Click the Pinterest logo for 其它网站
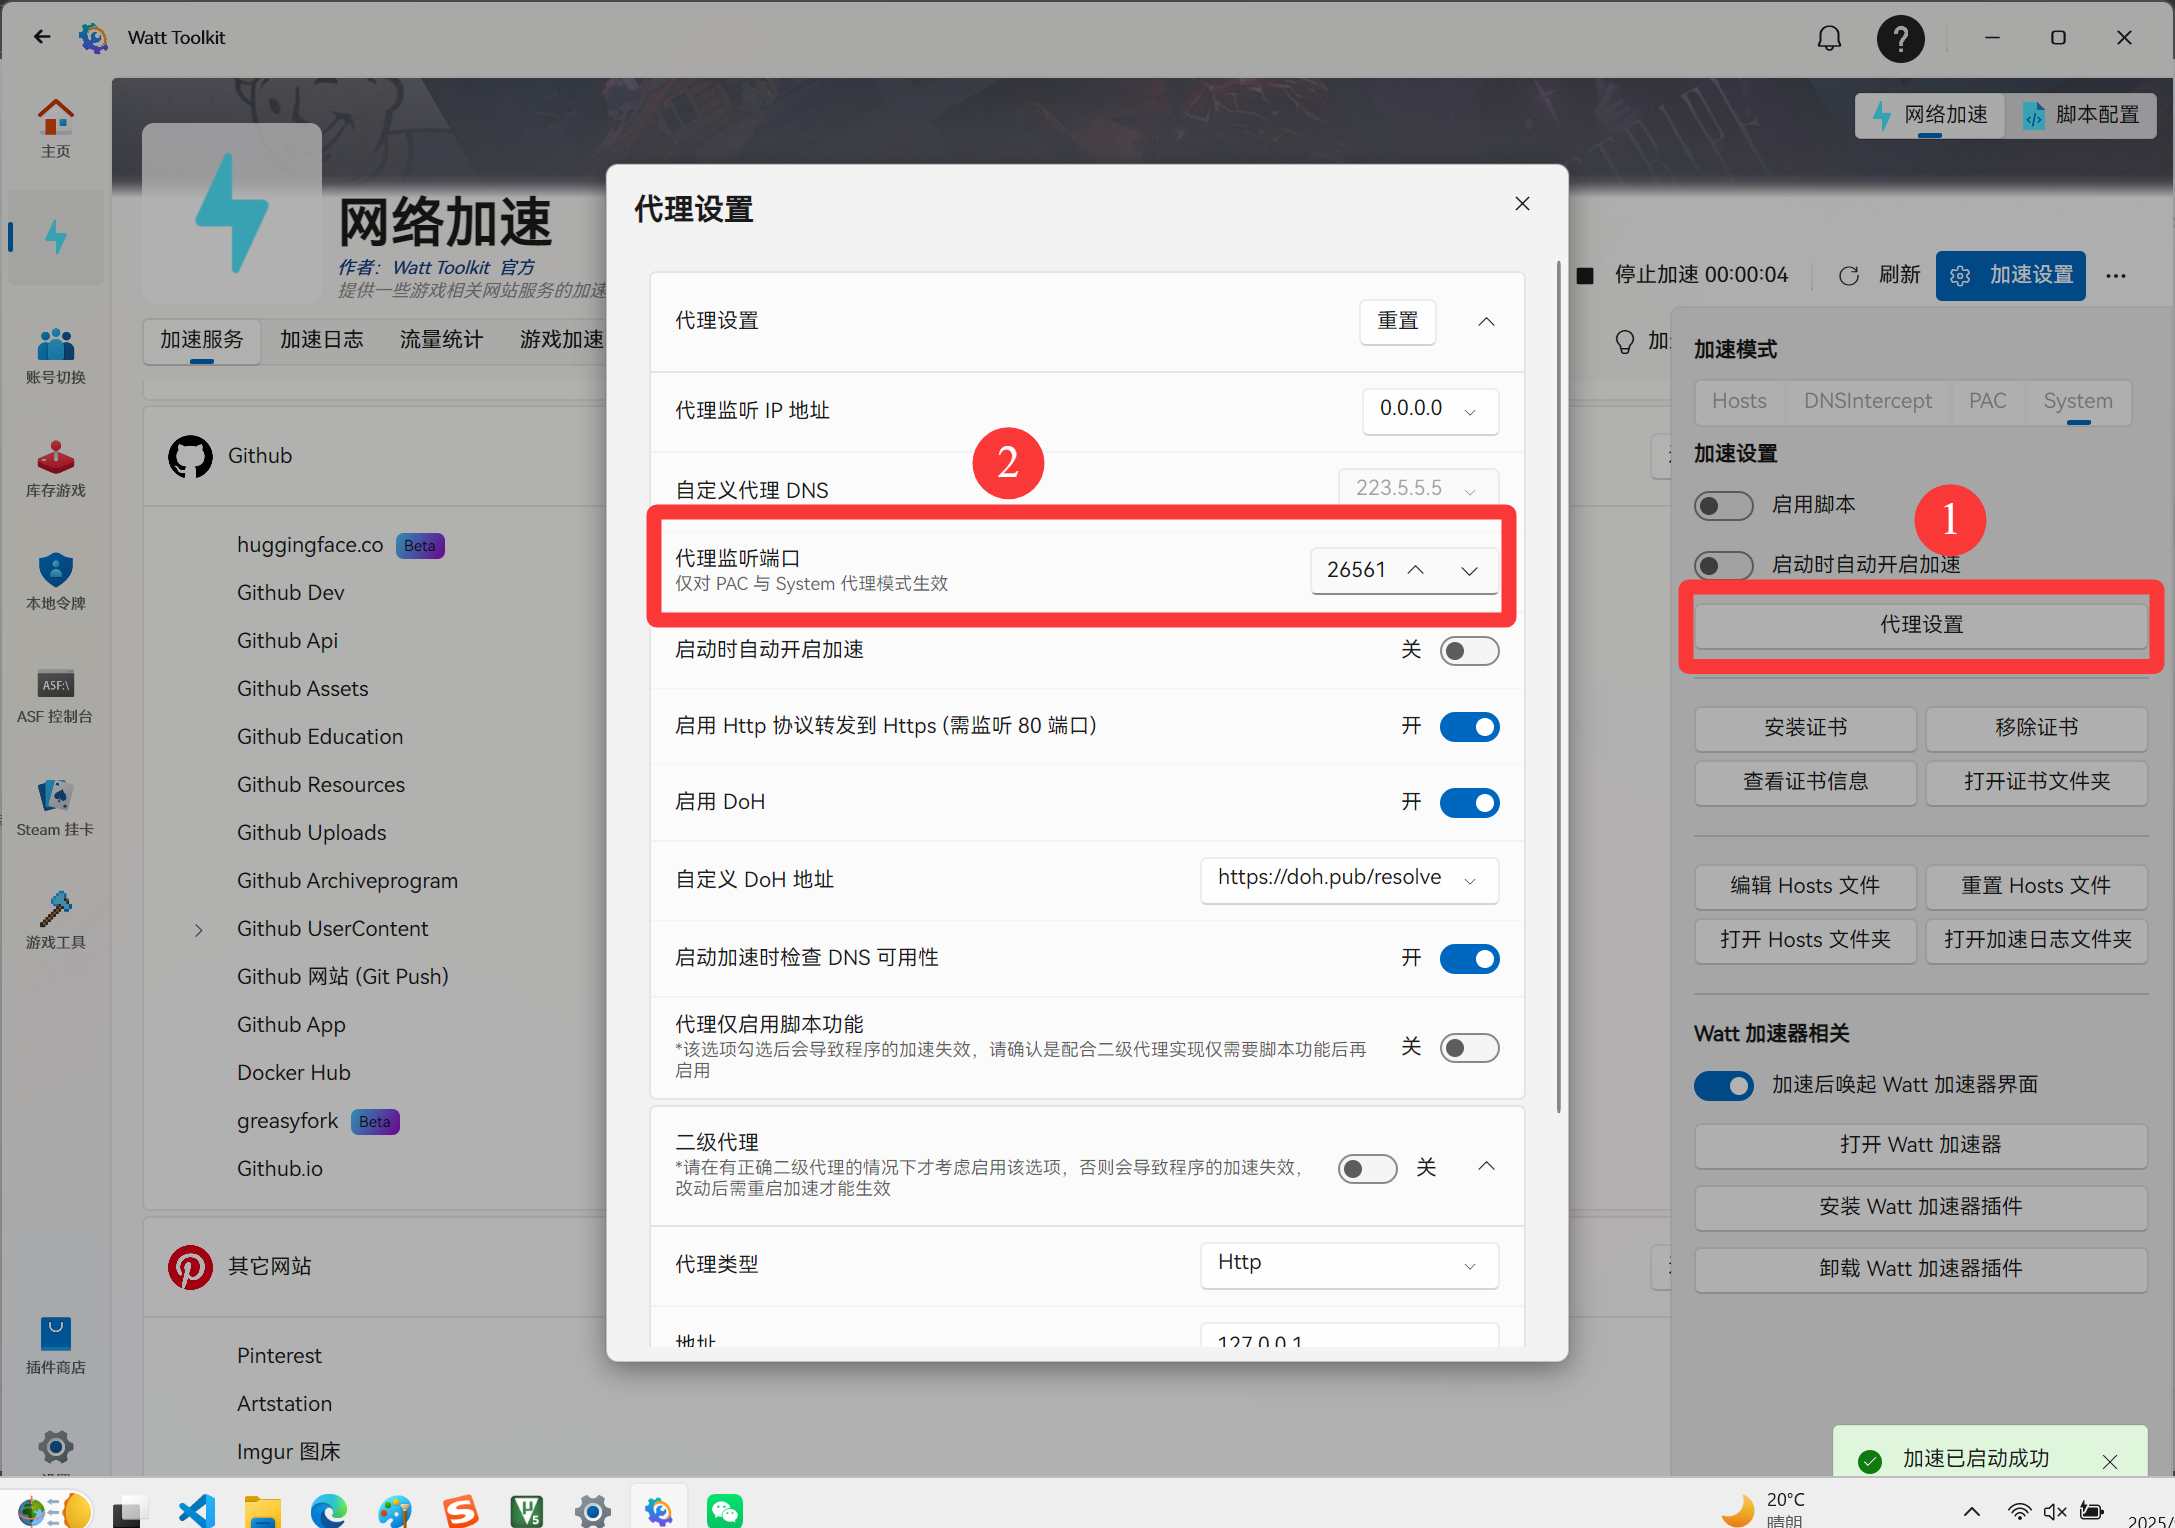Image resolution: width=2175 pixels, height=1528 pixels. [x=190, y=1267]
